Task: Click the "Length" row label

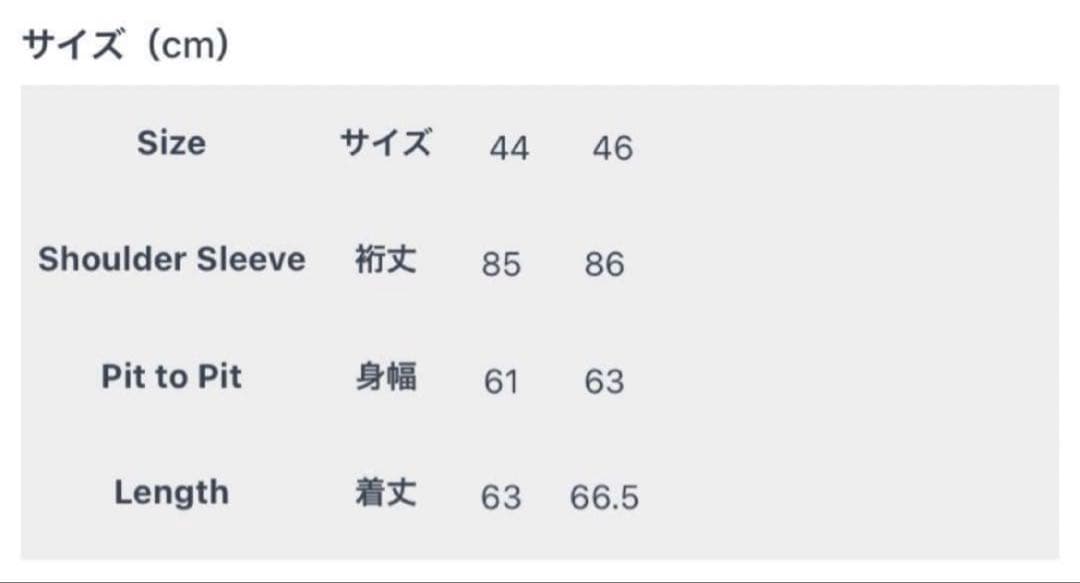Action: click(171, 493)
